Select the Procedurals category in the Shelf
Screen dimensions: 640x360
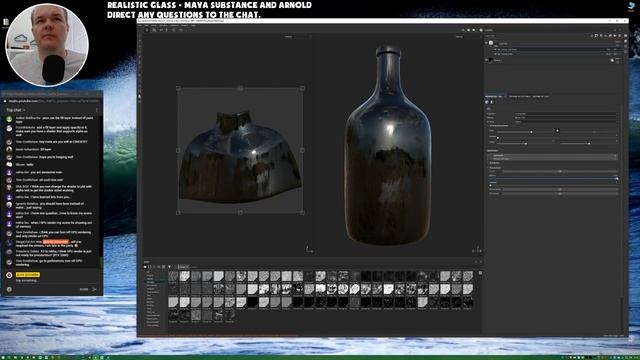click(x=152, y=285)
